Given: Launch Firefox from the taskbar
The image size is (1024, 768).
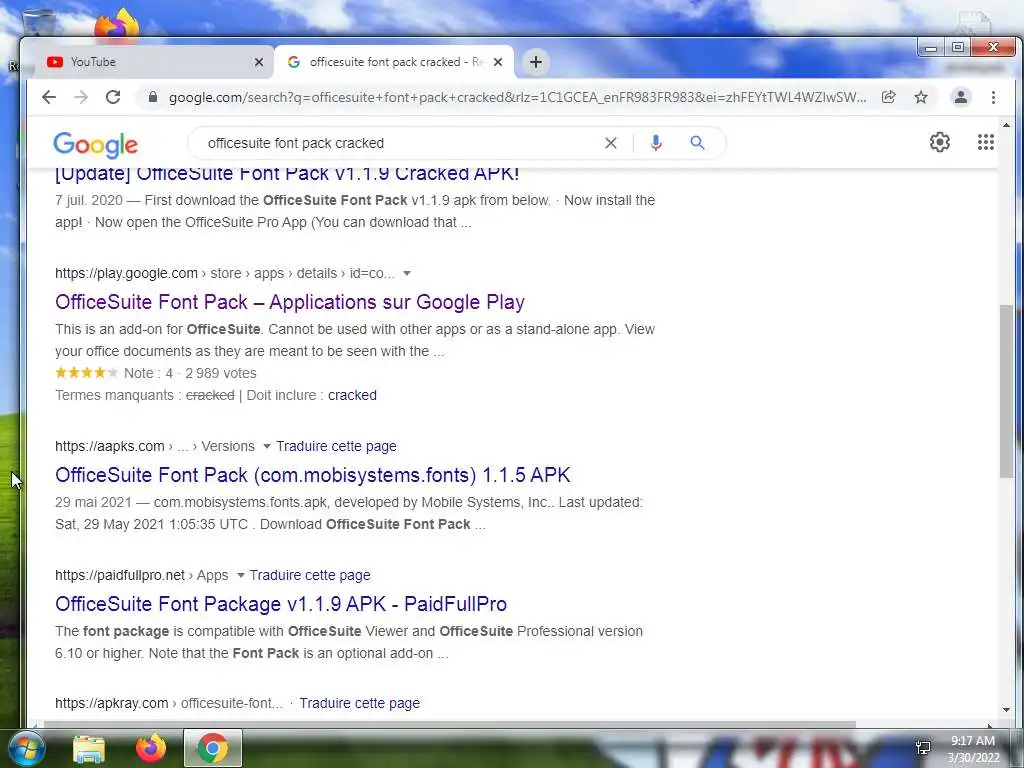Looking at the screenshot, I should click(151, 748).
